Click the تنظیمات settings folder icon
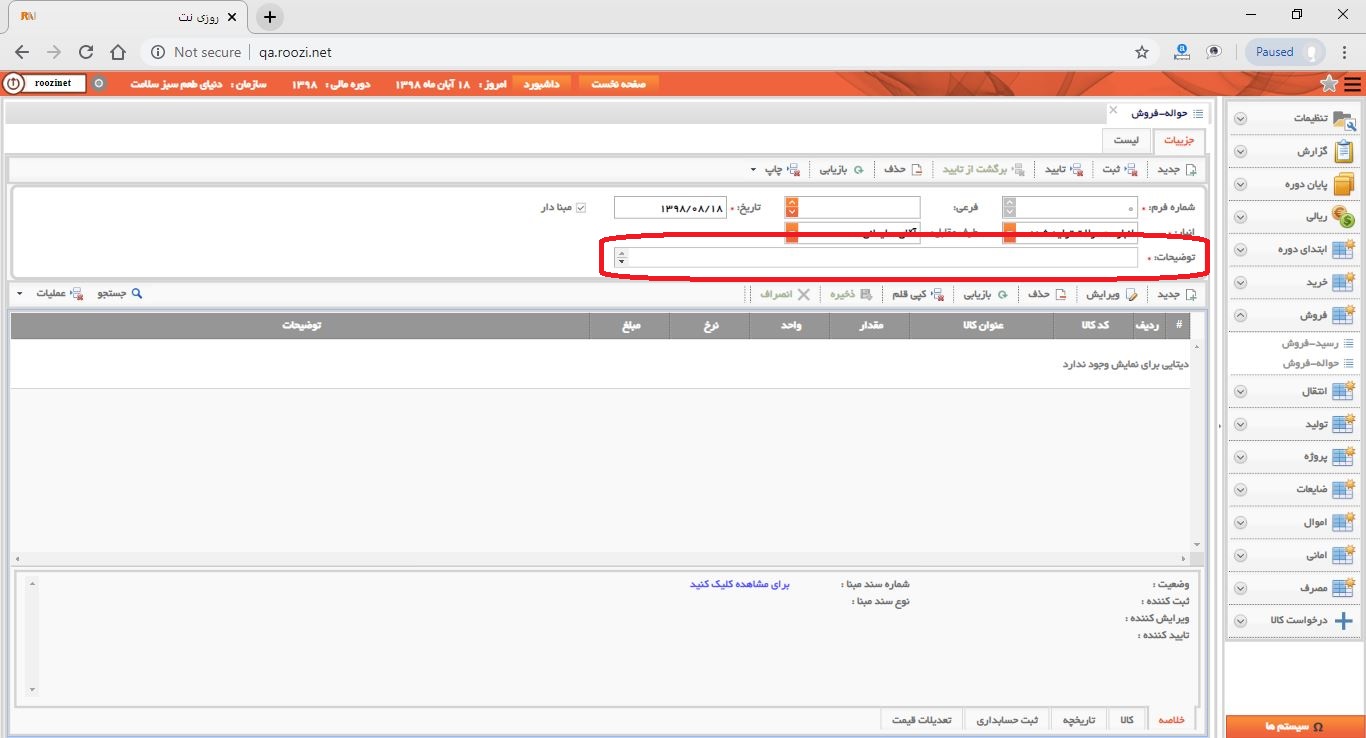This screenshot has height=738, width=1366. [1345, 119]
